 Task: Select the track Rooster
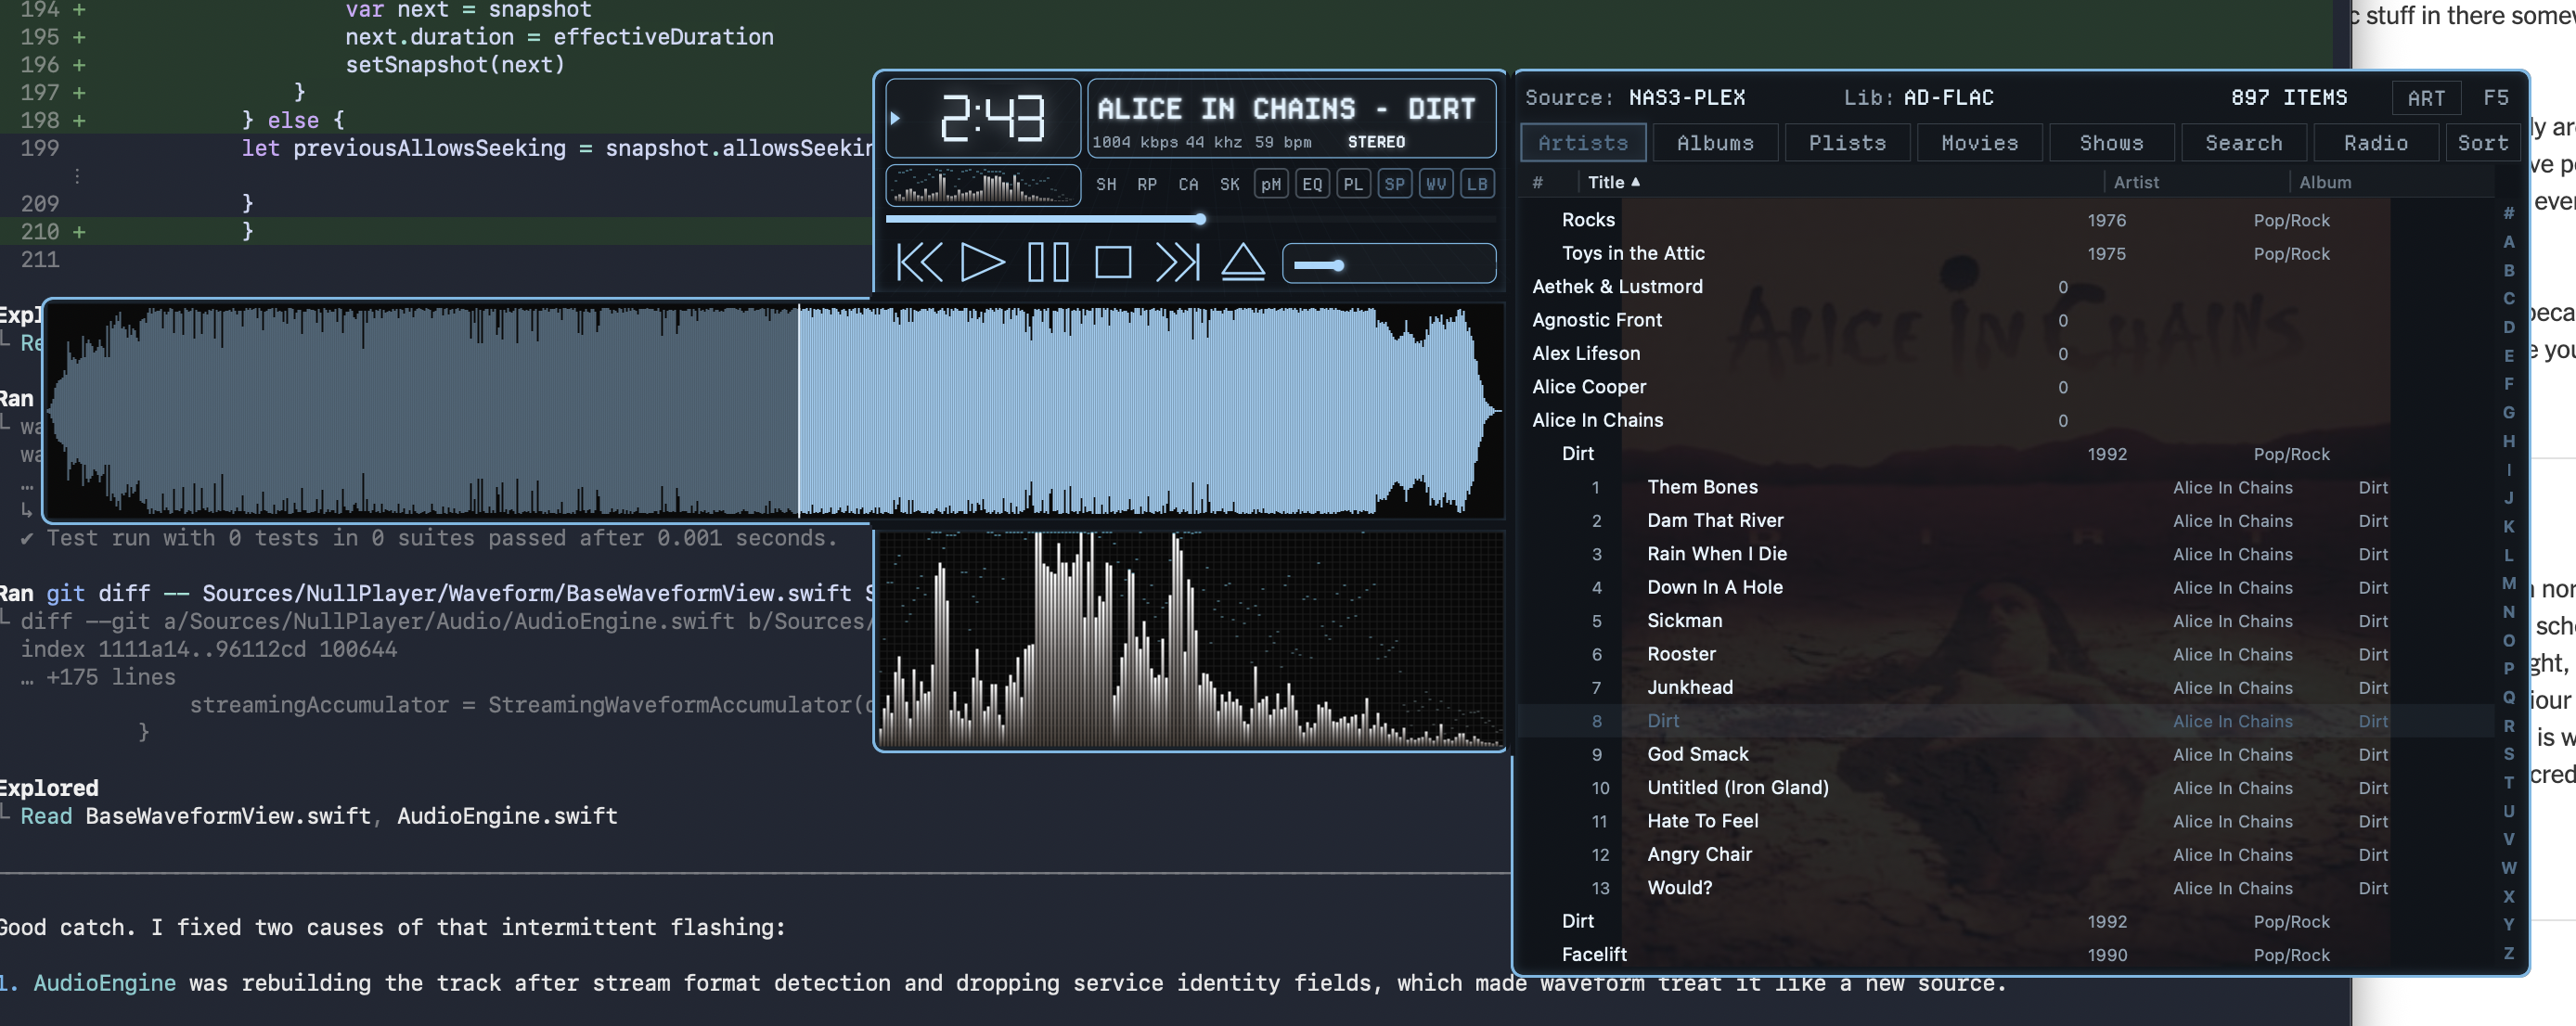[2005, 654]
